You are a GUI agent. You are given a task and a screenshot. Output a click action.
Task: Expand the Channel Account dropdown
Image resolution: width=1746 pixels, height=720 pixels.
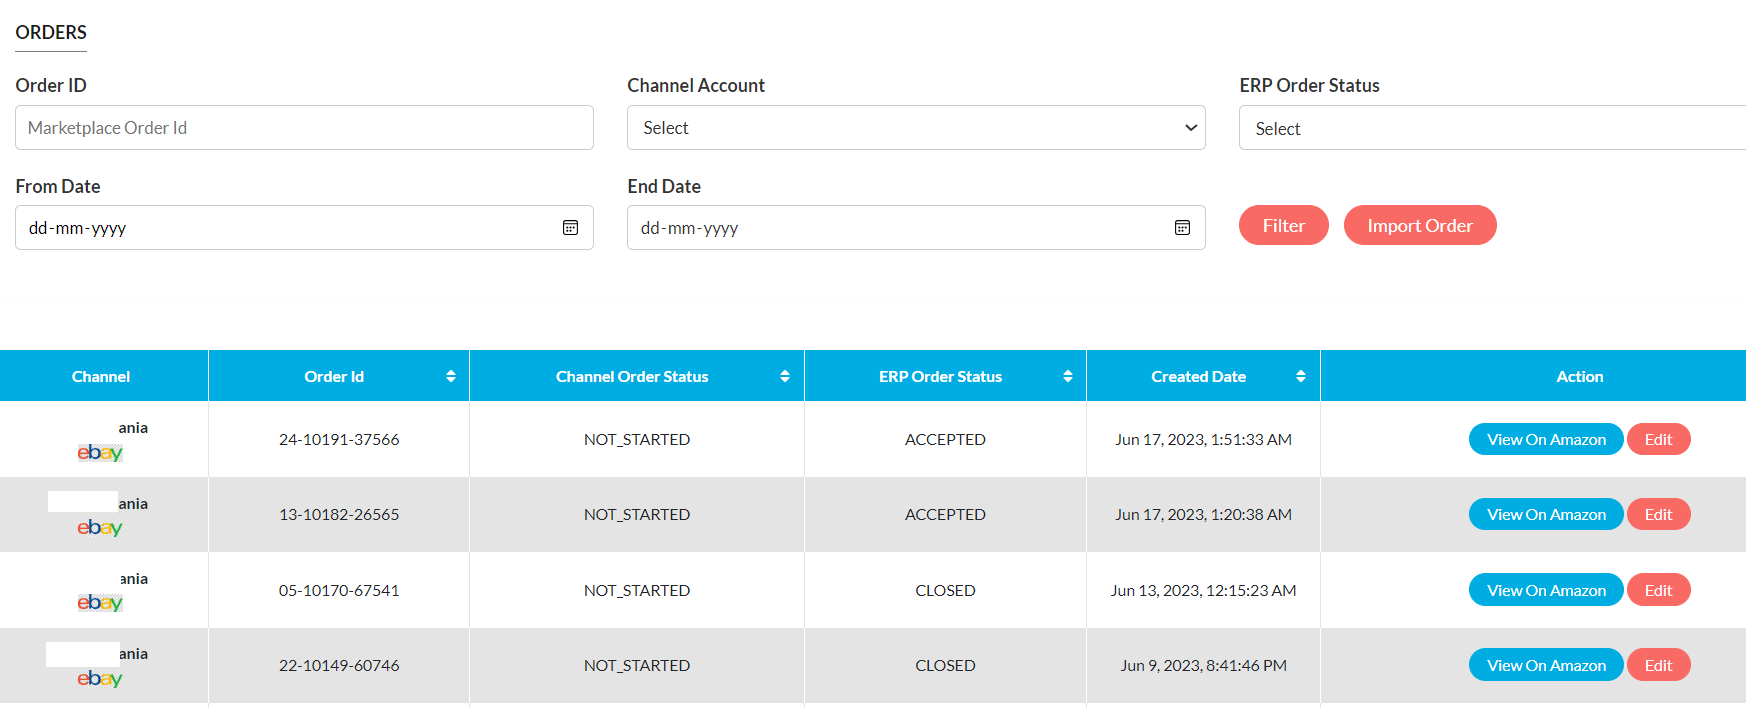tap(915, 128)
